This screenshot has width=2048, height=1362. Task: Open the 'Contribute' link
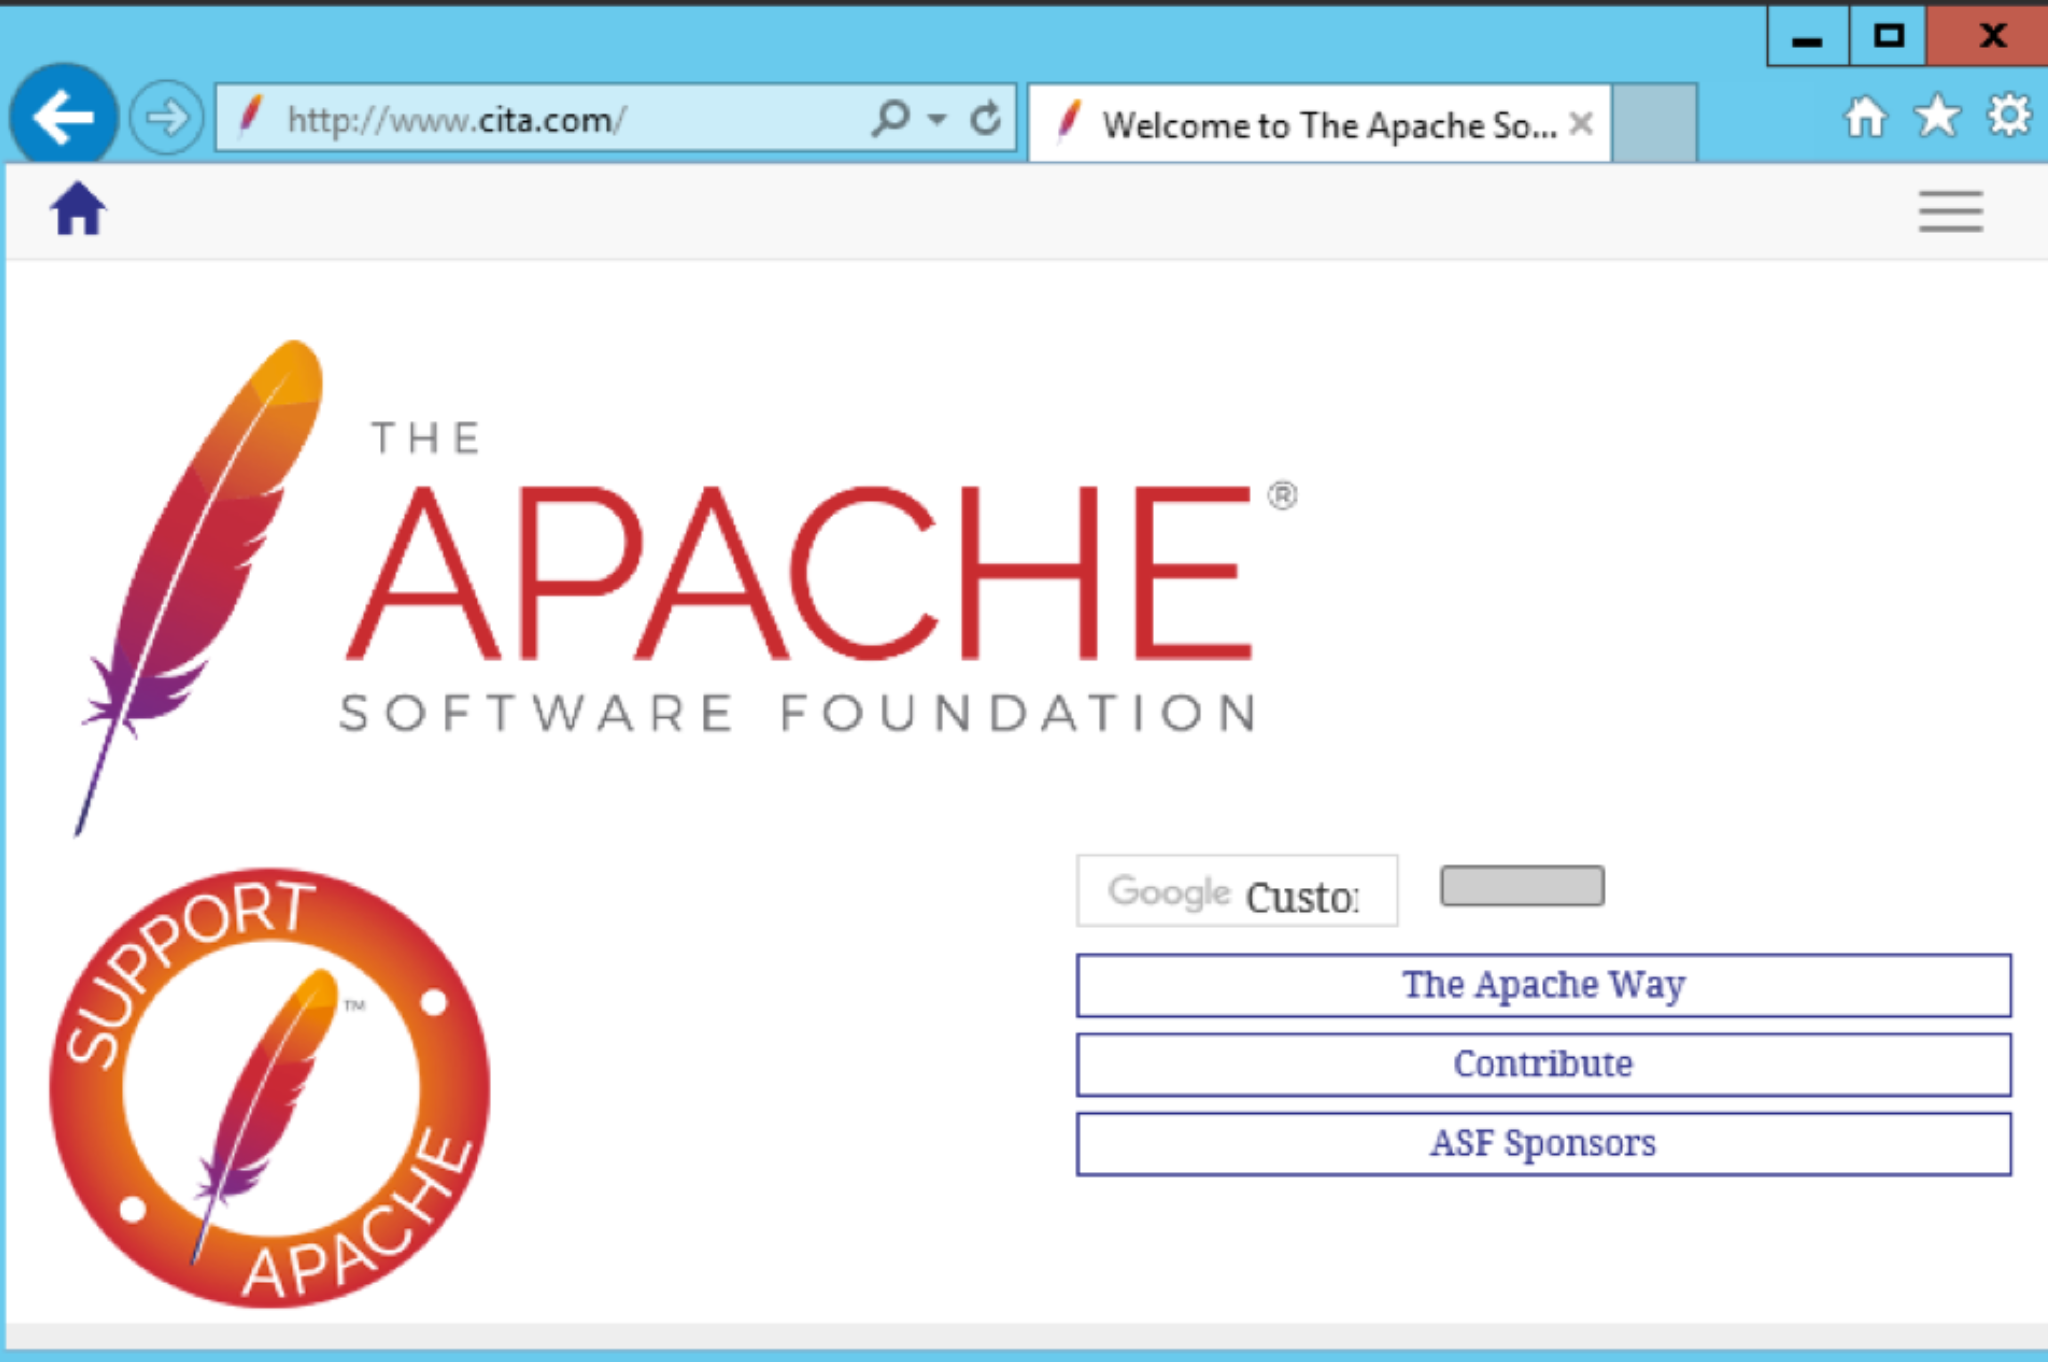1543,1064
